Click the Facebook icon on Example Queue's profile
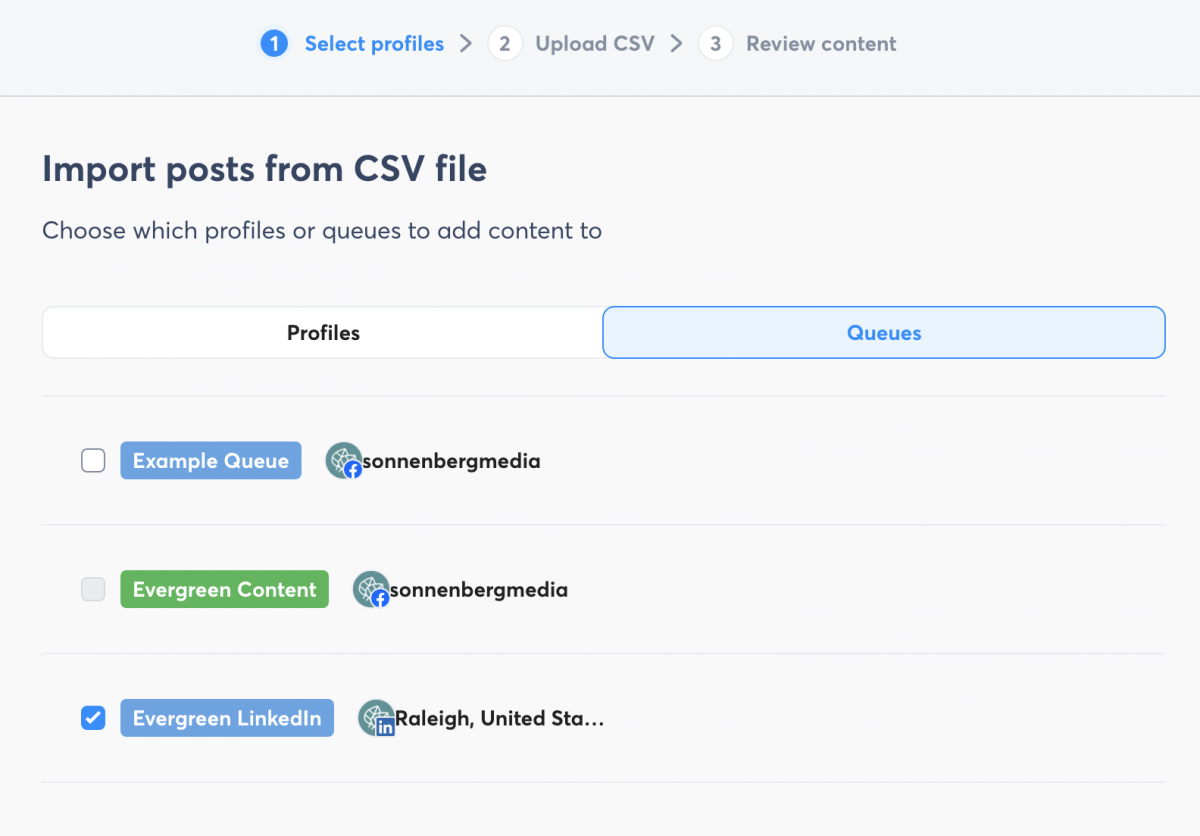This screenshot has width=1200, height=836. pyautogui.click(x=352, y=469)
